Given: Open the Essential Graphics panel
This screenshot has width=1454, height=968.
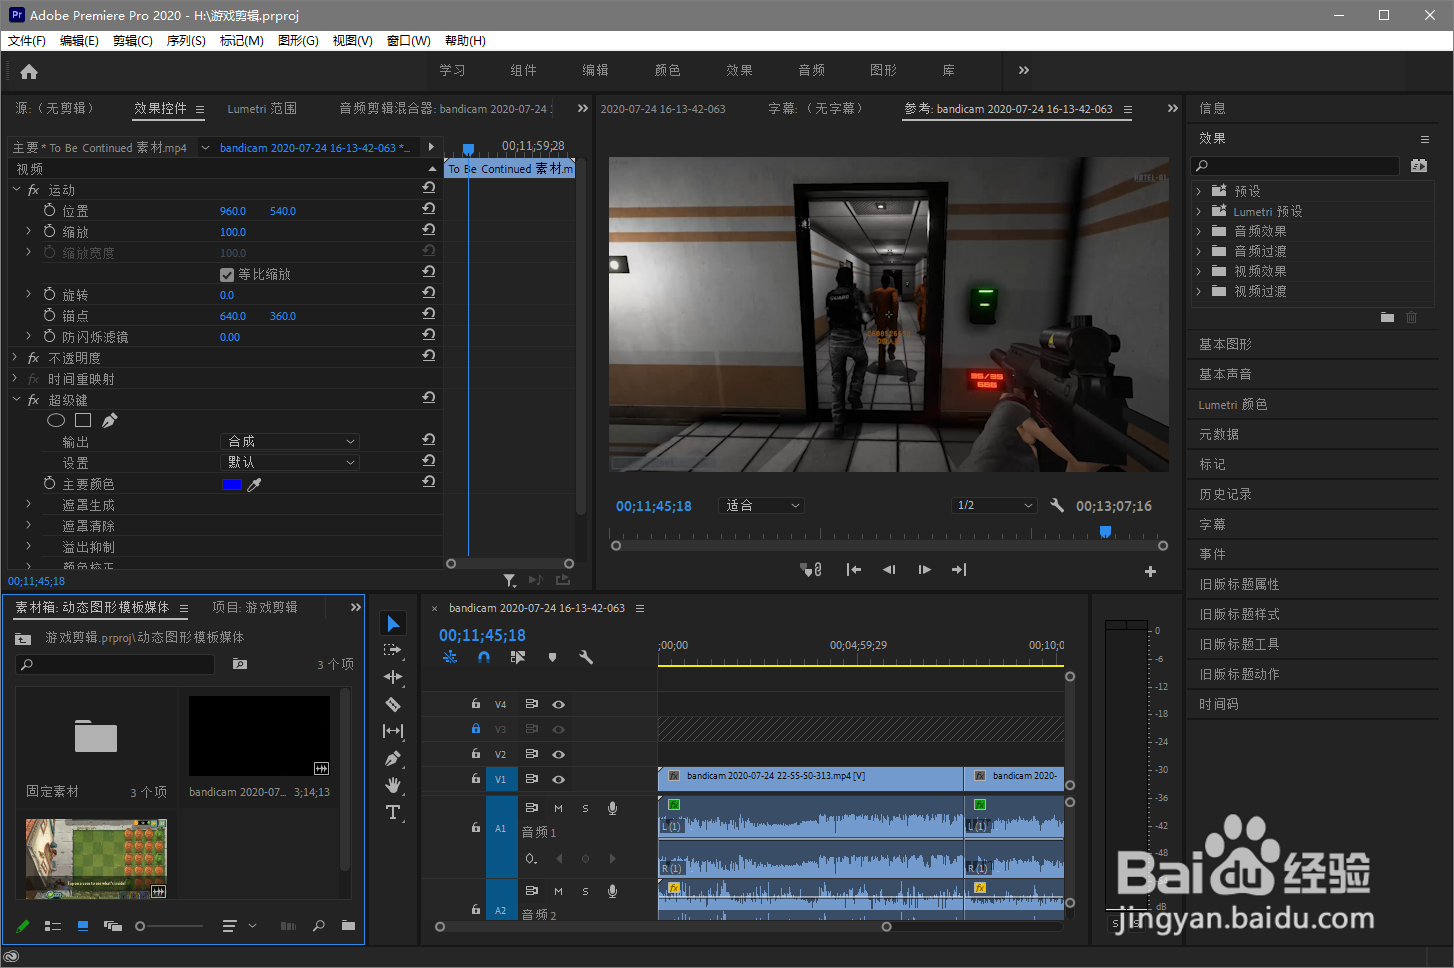Looking at the screenshot, I should click(1225, 344).
